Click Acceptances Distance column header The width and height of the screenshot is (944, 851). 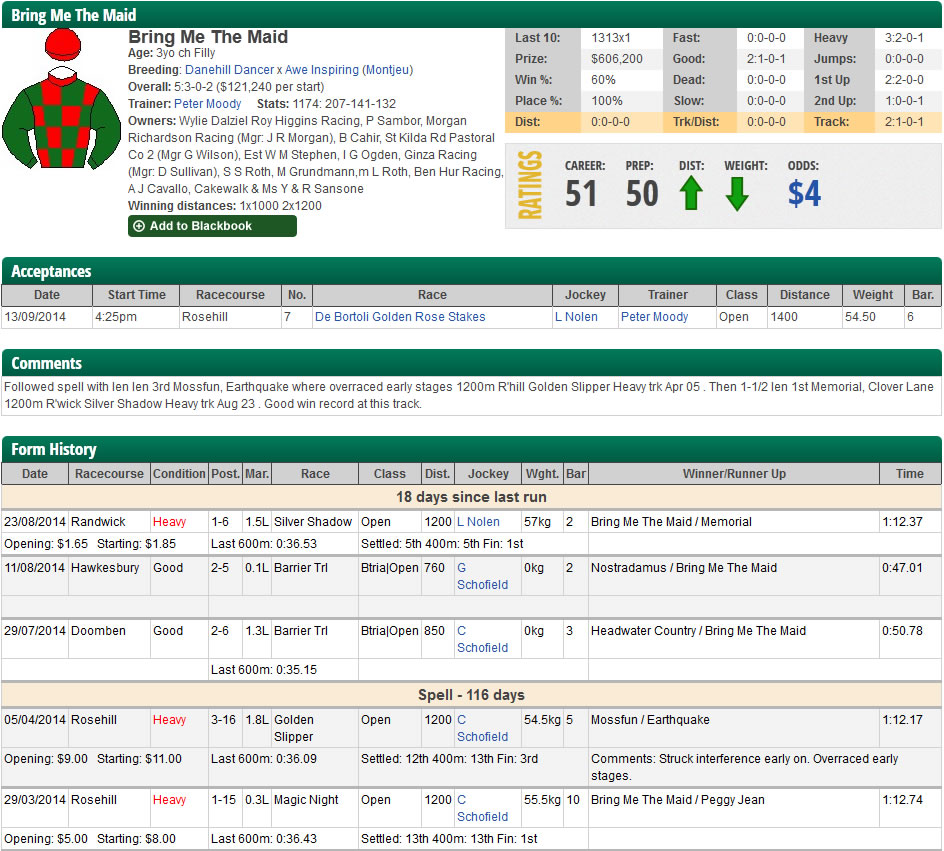804,295
